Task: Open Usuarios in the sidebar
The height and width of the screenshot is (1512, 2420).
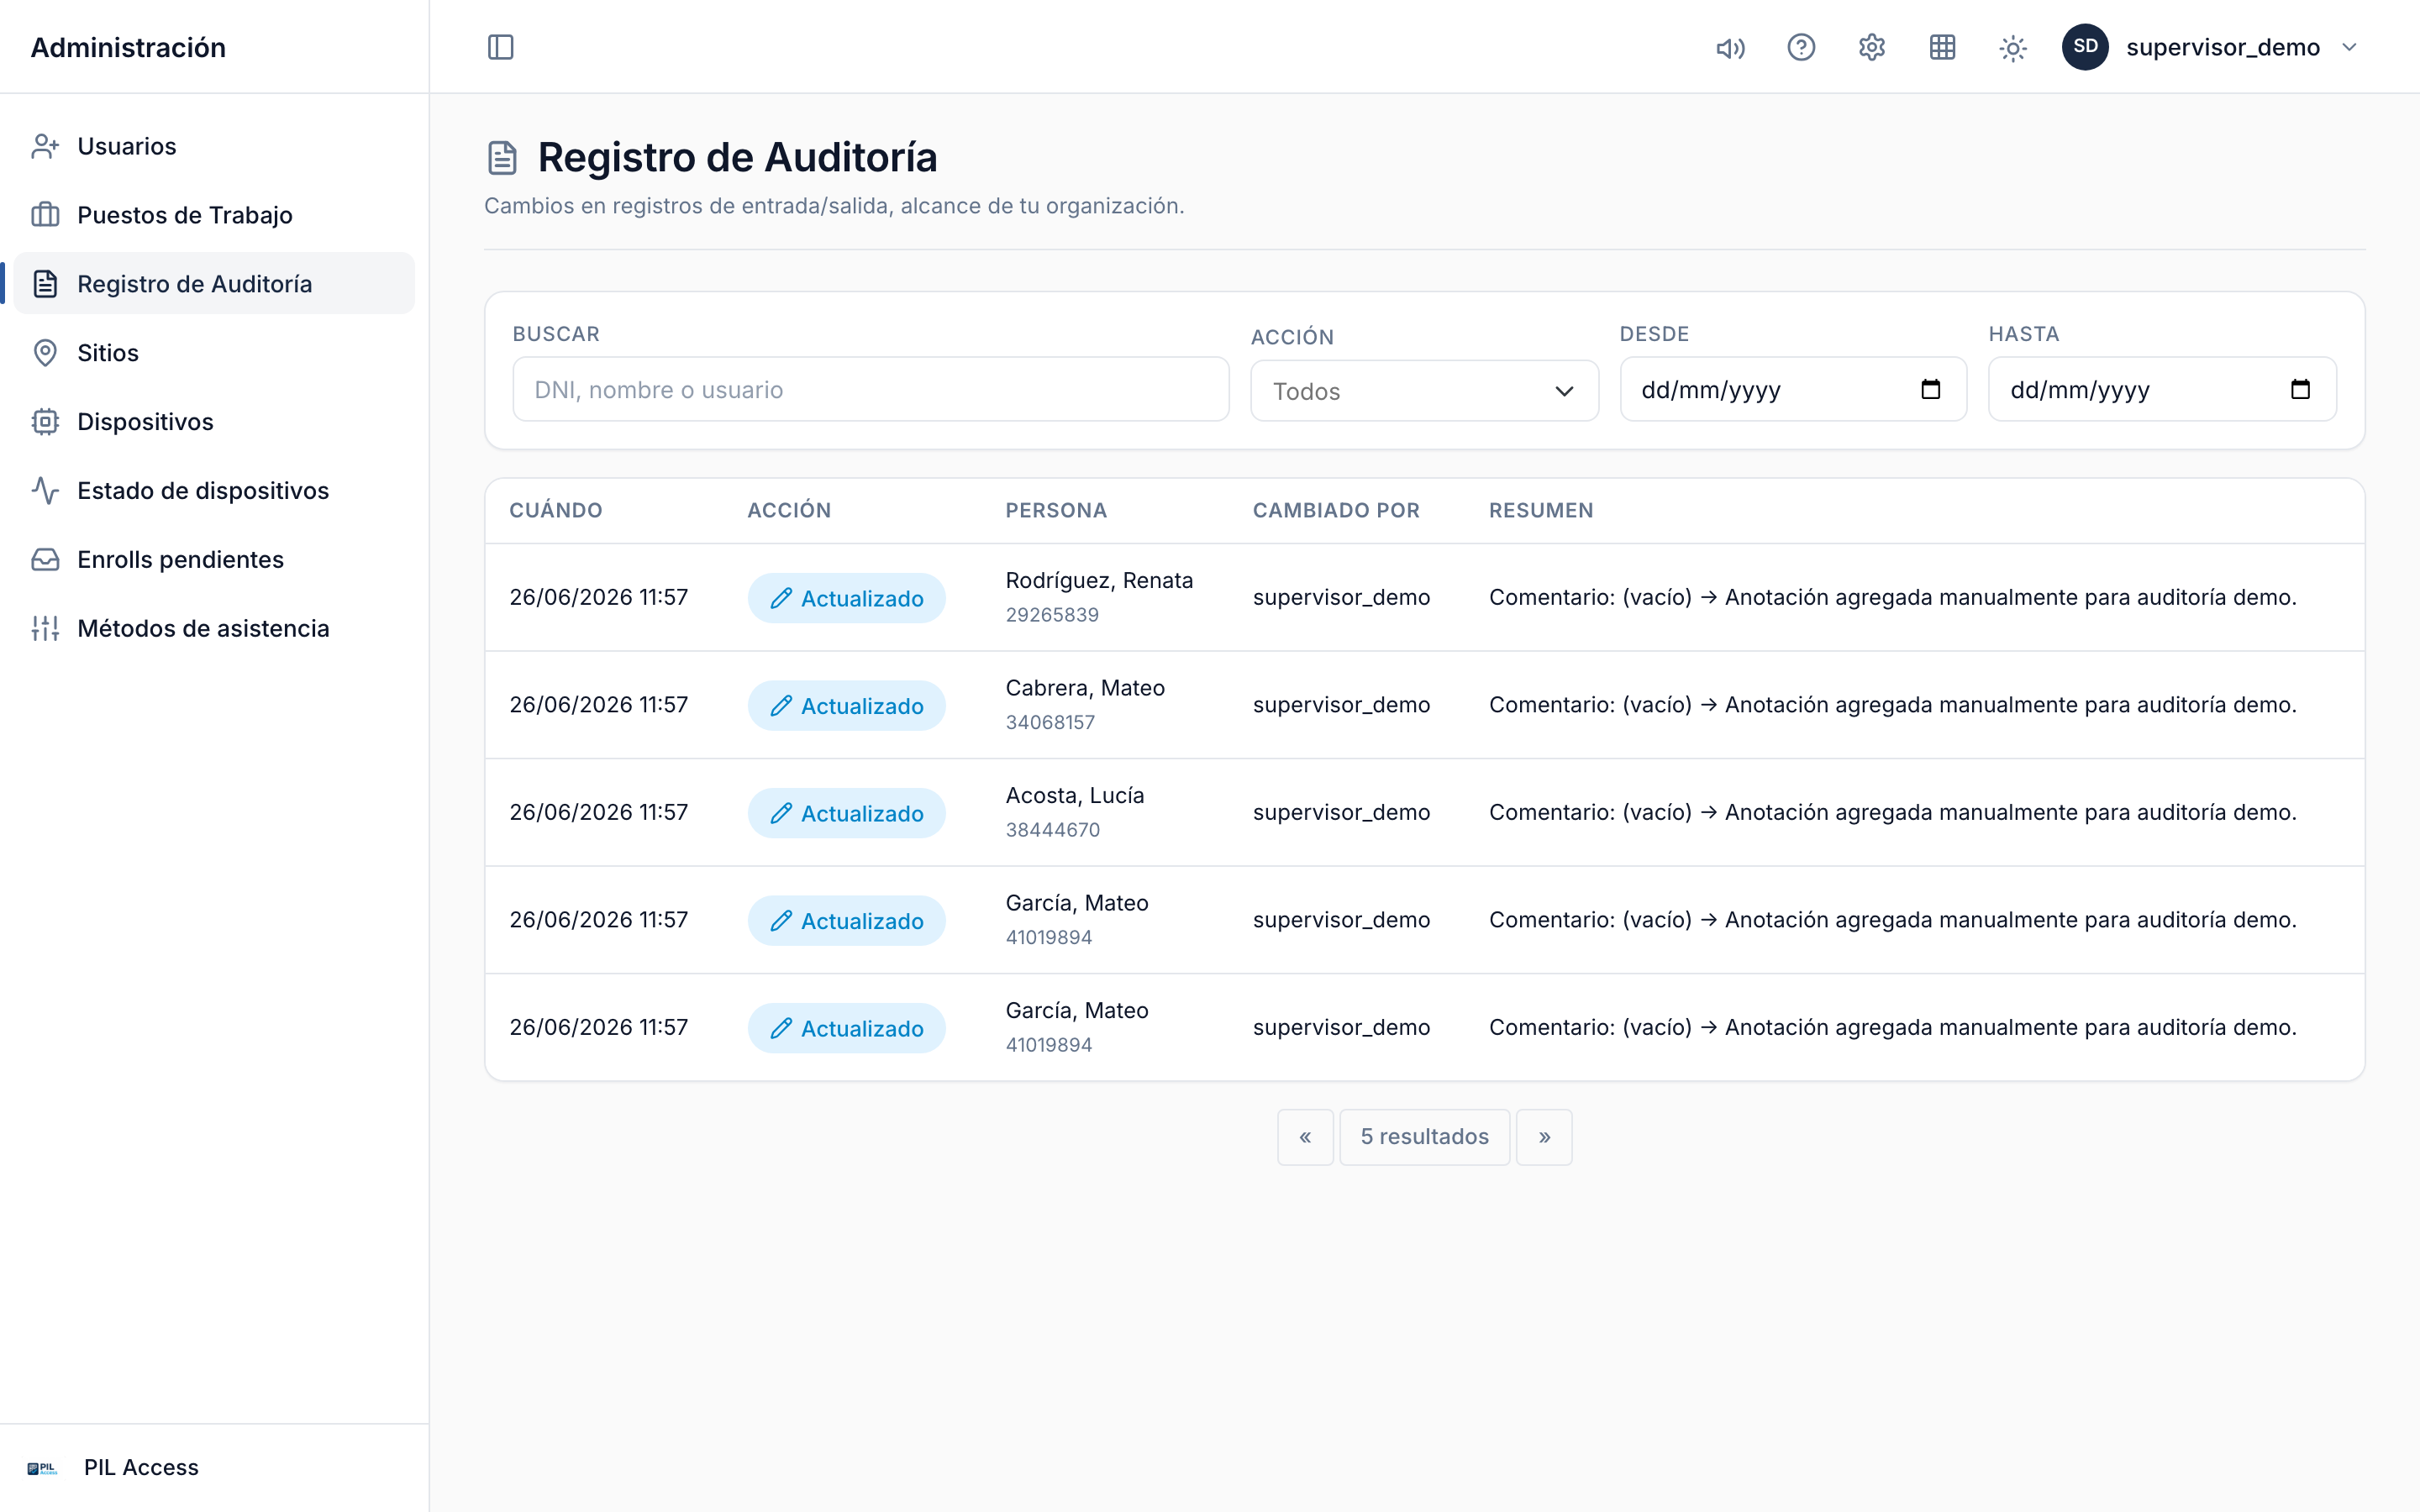Action: tap(213, 146)
